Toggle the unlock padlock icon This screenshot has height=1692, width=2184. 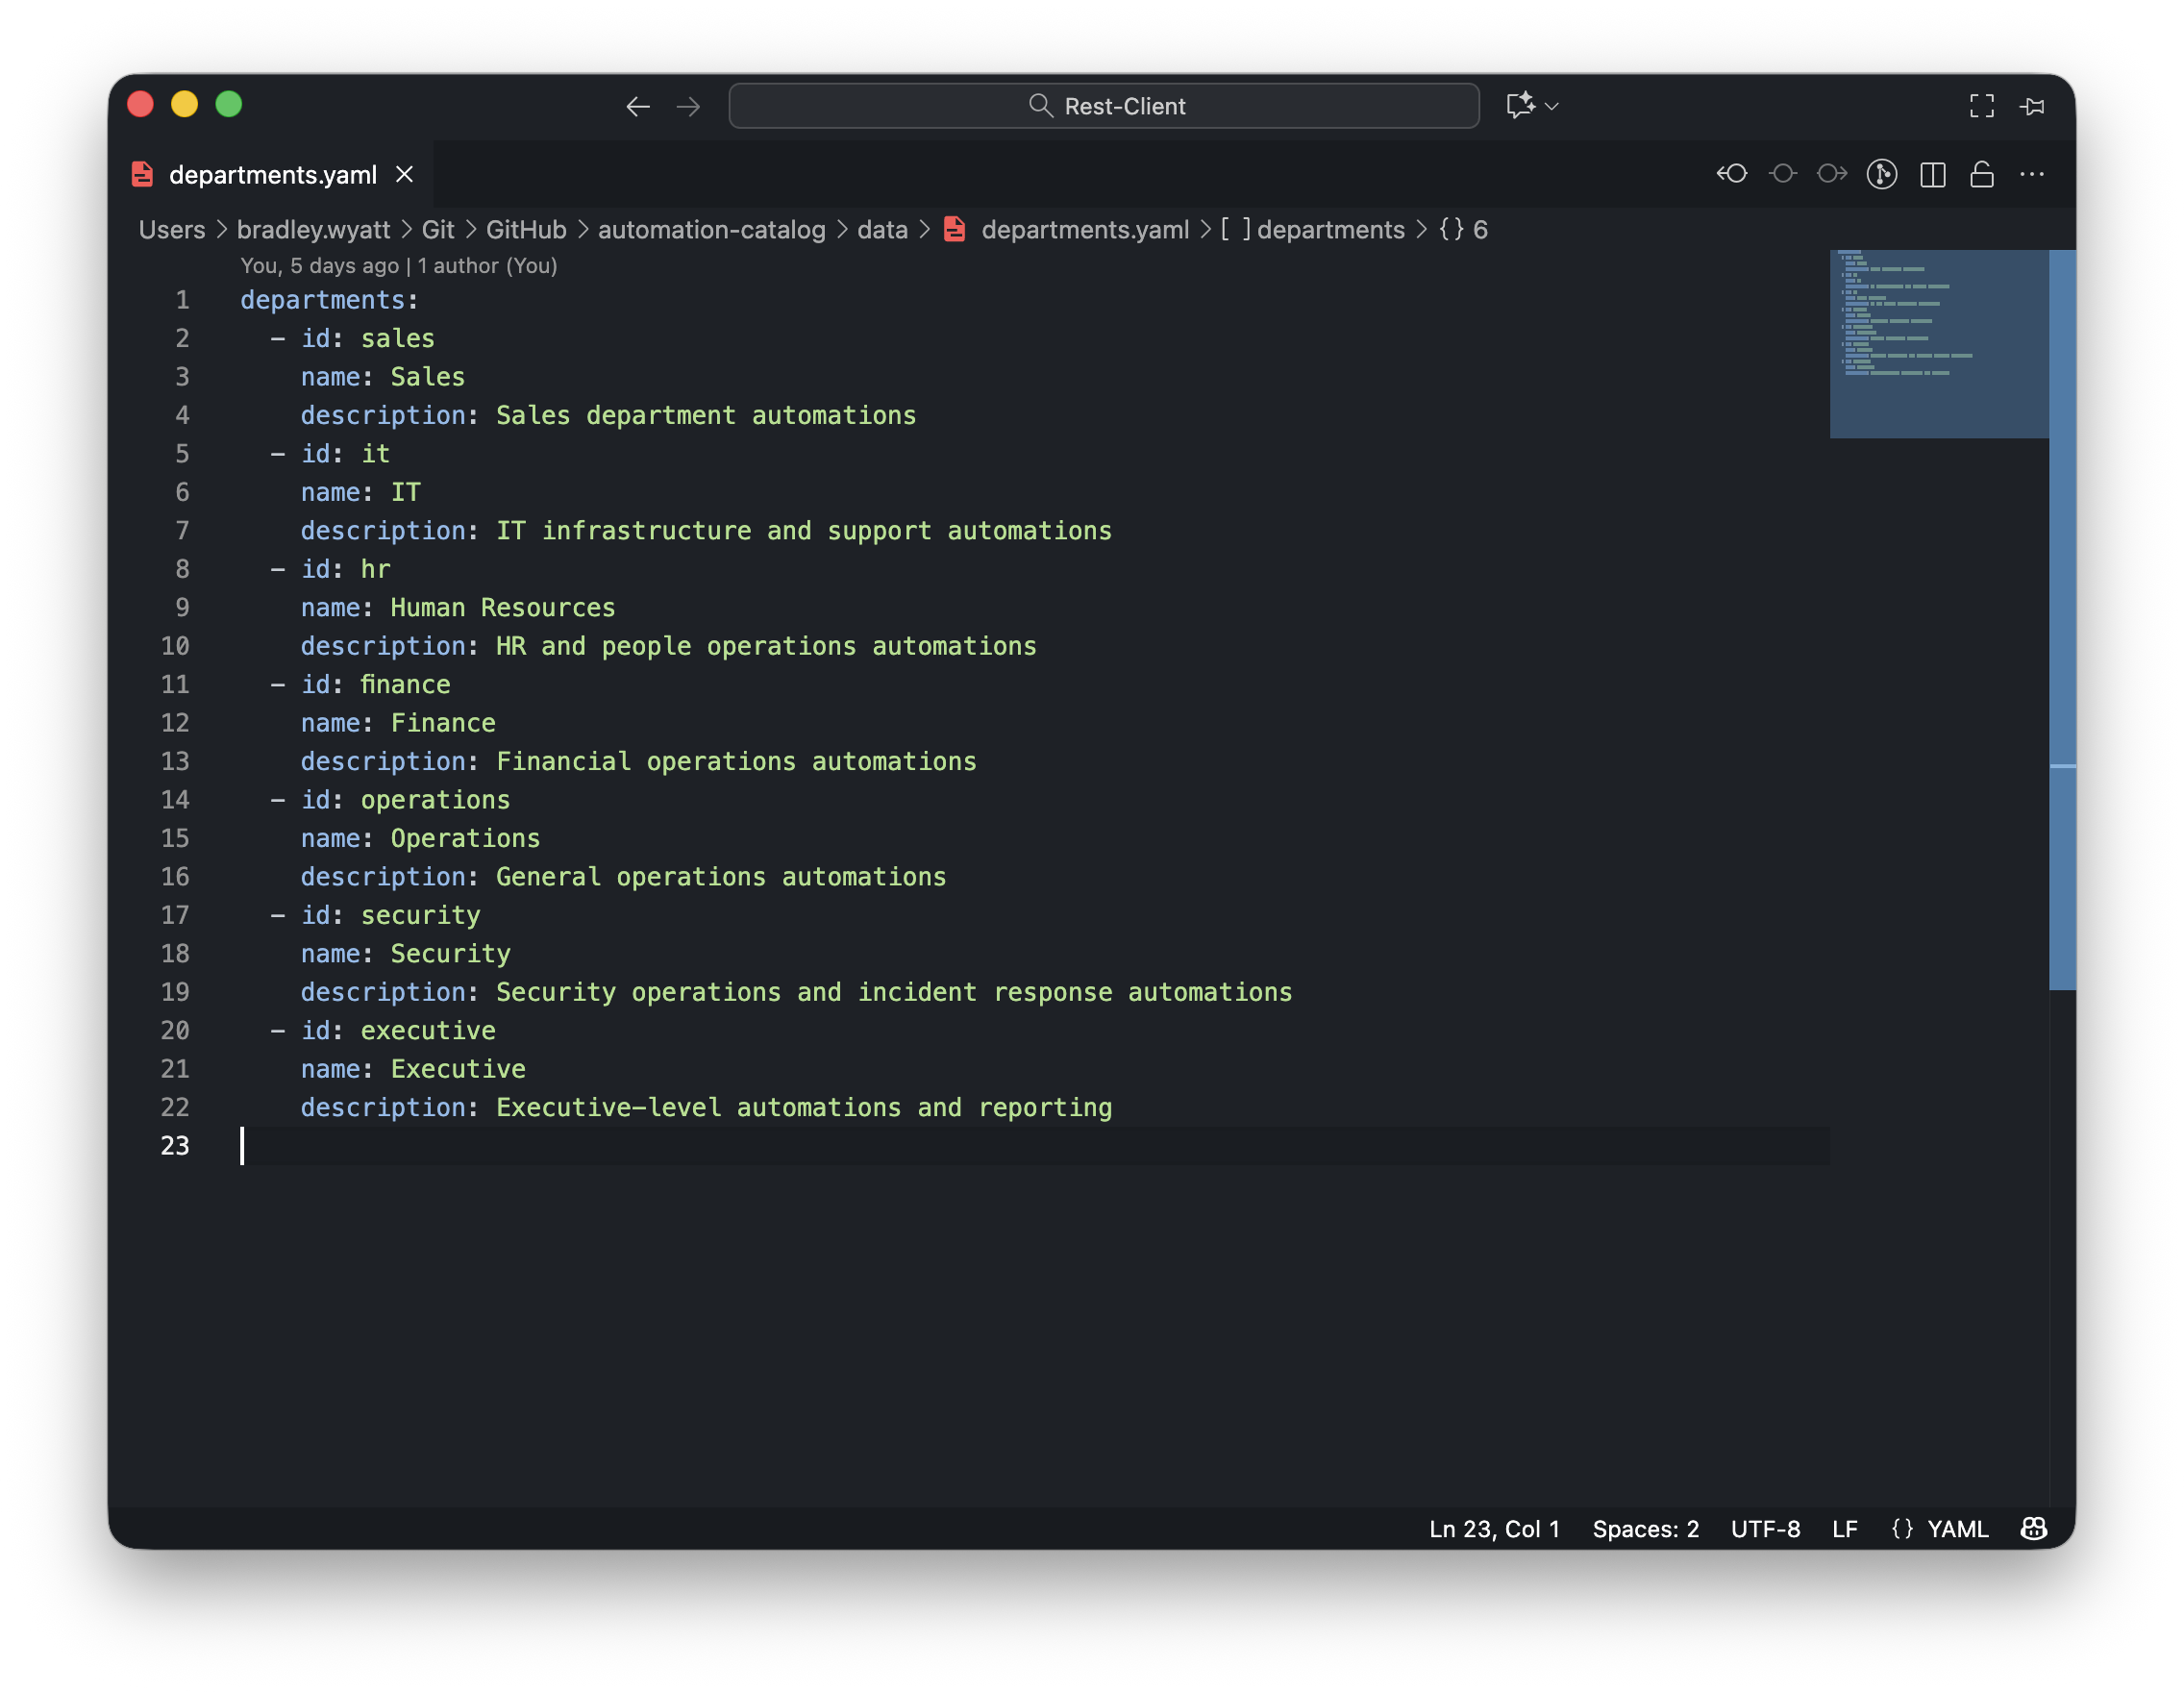(x=1981, y=174)
